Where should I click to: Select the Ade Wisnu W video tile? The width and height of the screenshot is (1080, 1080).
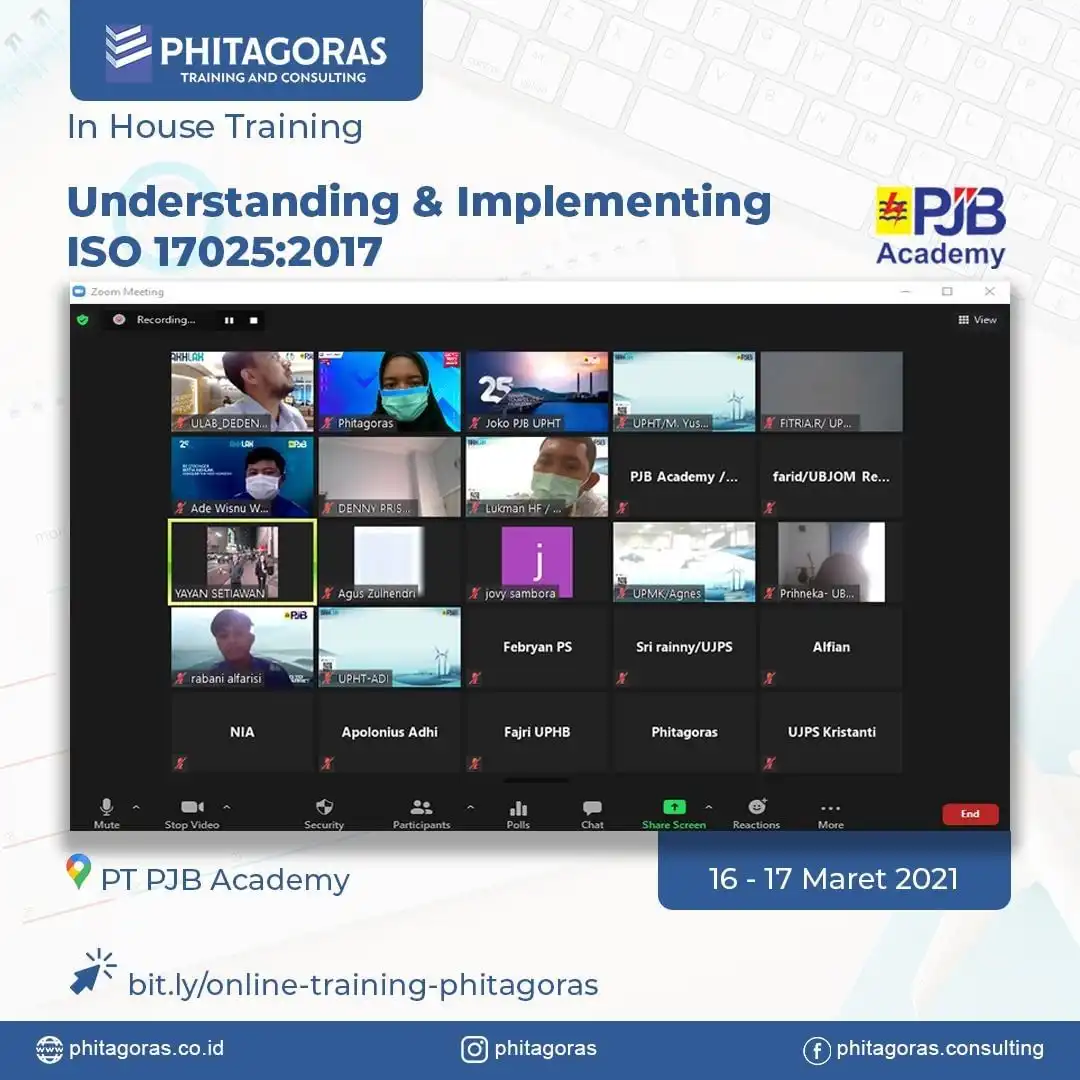[242, 477]
